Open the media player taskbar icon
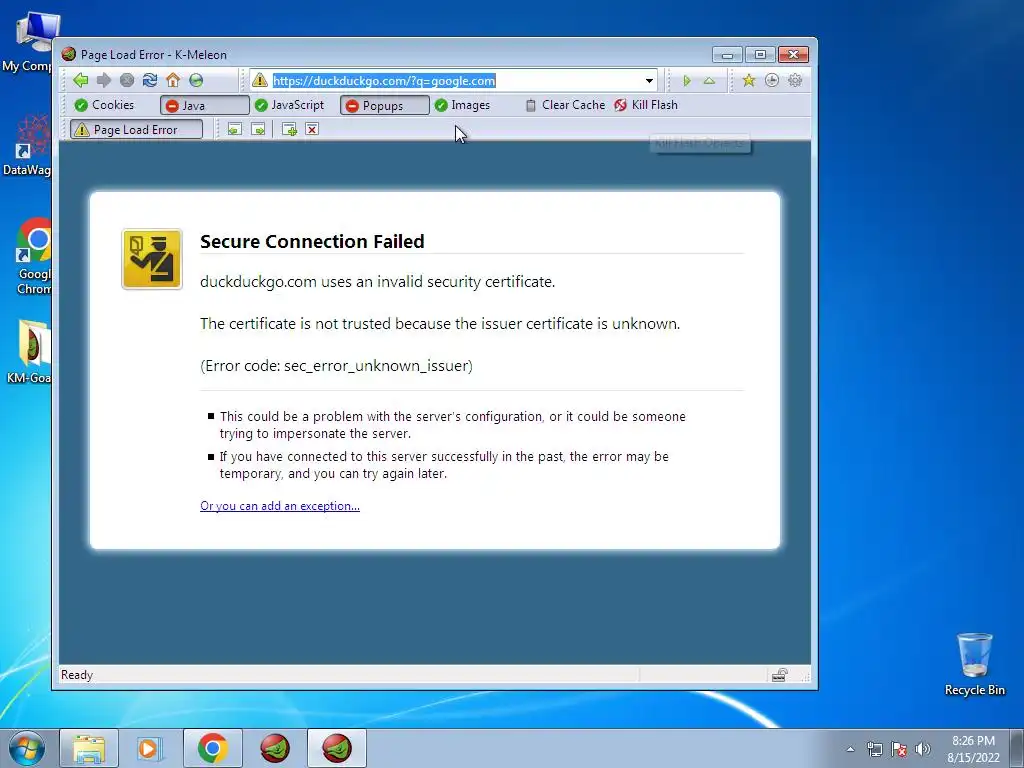The height and width of the screenshot is (768, 1024). click(150, 748)
